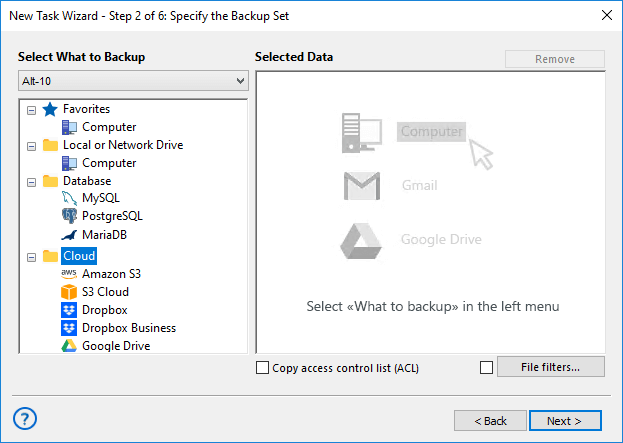Open help via question mark icon
This screenshot has width=623, height=443.
(27, 419)
